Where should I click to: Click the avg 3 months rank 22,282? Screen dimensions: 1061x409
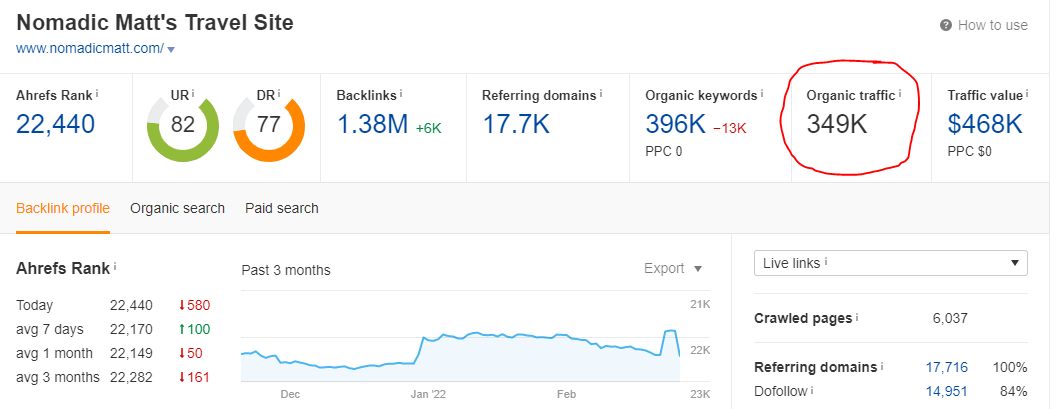(131, 377)
